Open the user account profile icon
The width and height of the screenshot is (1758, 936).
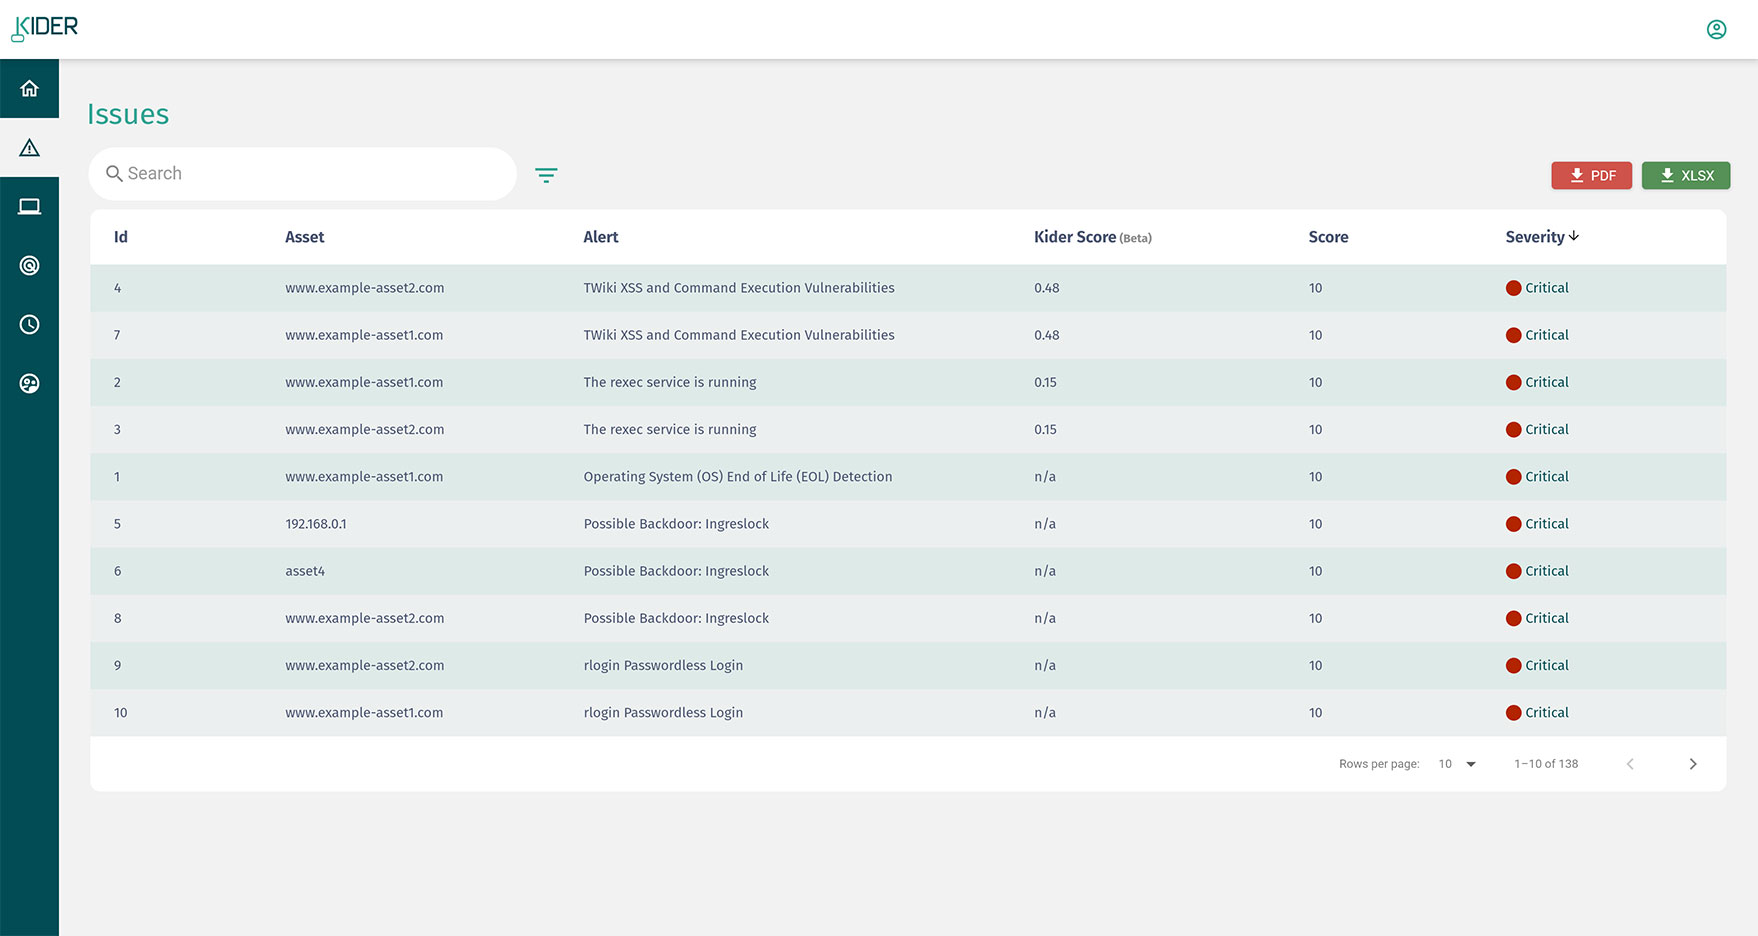click(x=1716, y=30)
